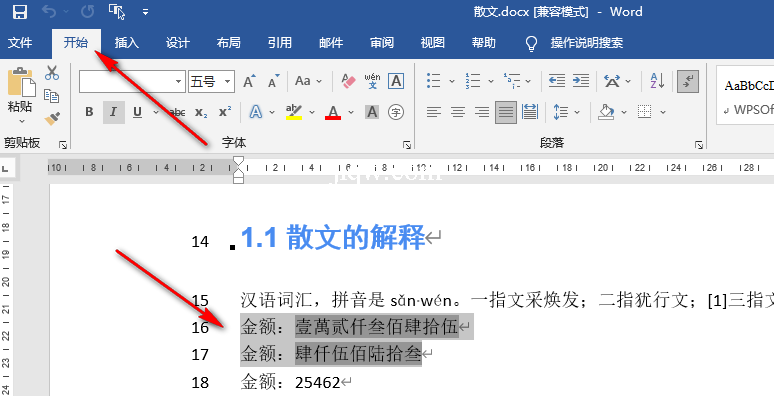Click the Format Painter brush icon
Image resolution: width=774 pixels, height=396 pixels.
(52, 119)
